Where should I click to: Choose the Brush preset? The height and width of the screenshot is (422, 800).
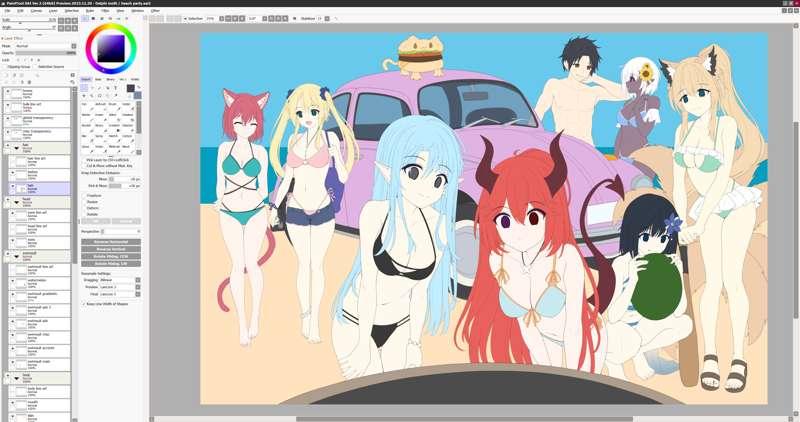(x=114, y=108)
